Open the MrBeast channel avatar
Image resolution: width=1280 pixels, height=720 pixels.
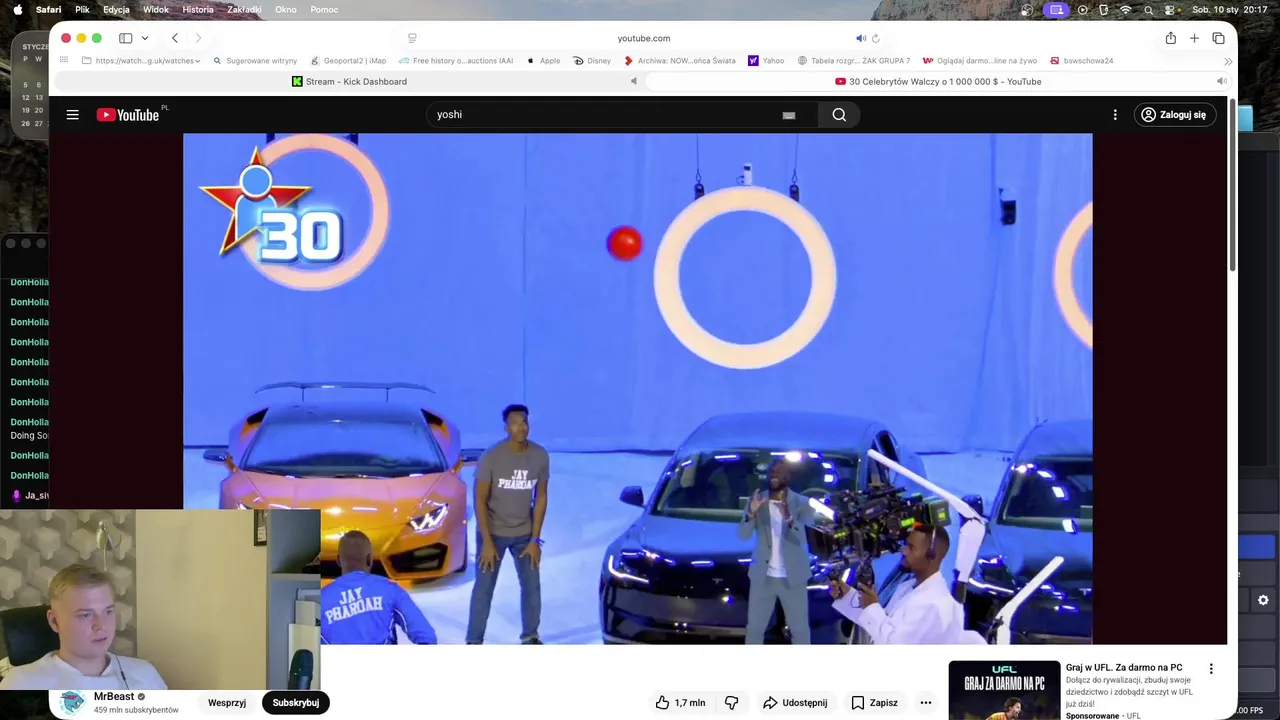72,702
